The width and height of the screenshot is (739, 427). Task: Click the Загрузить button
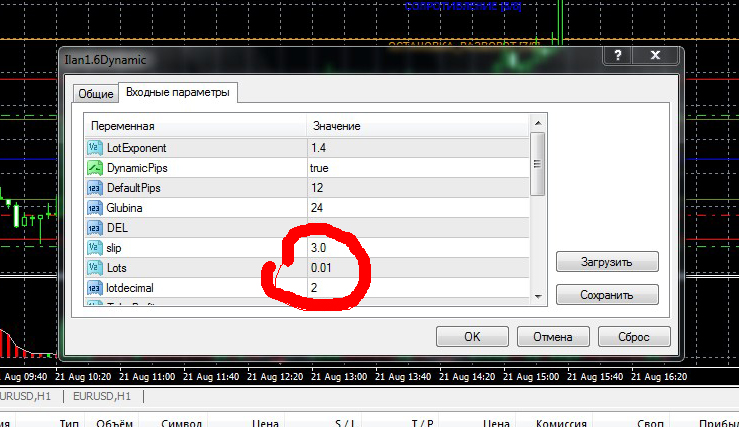607,262
